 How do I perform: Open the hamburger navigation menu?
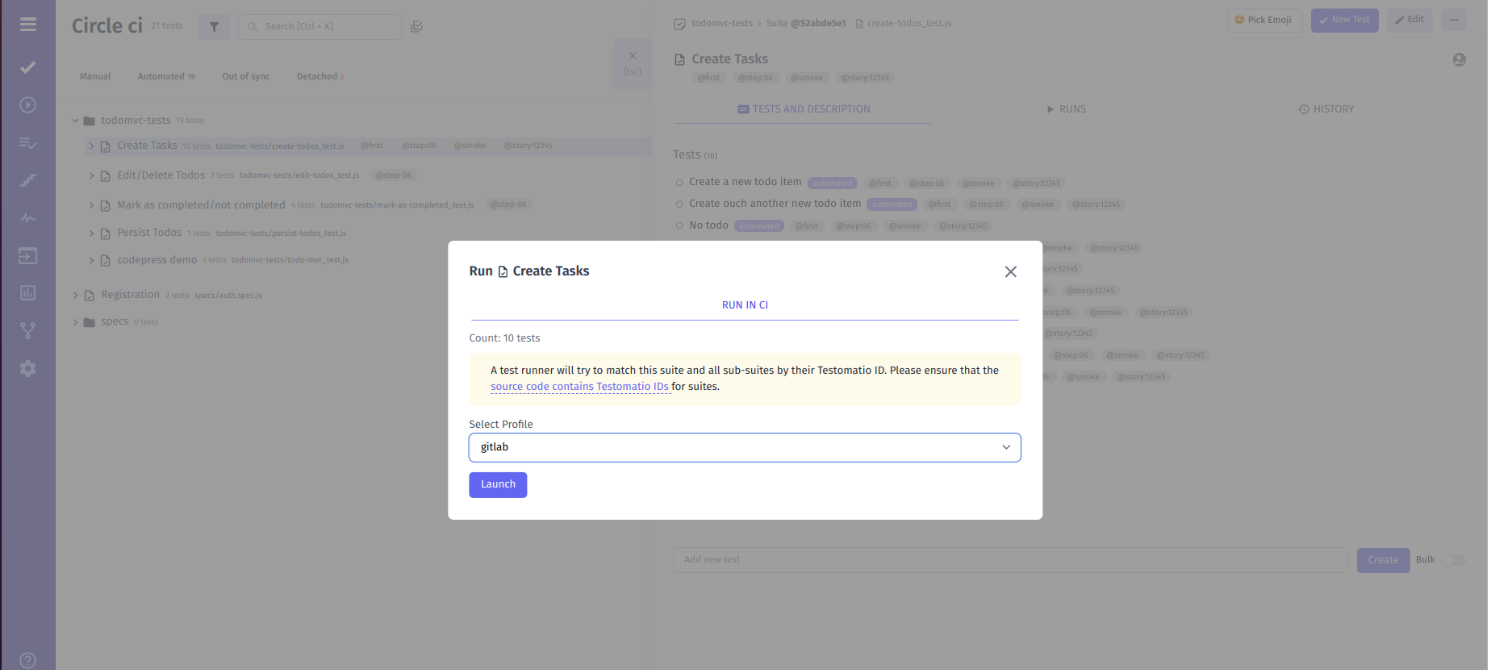tap(27, 25)
